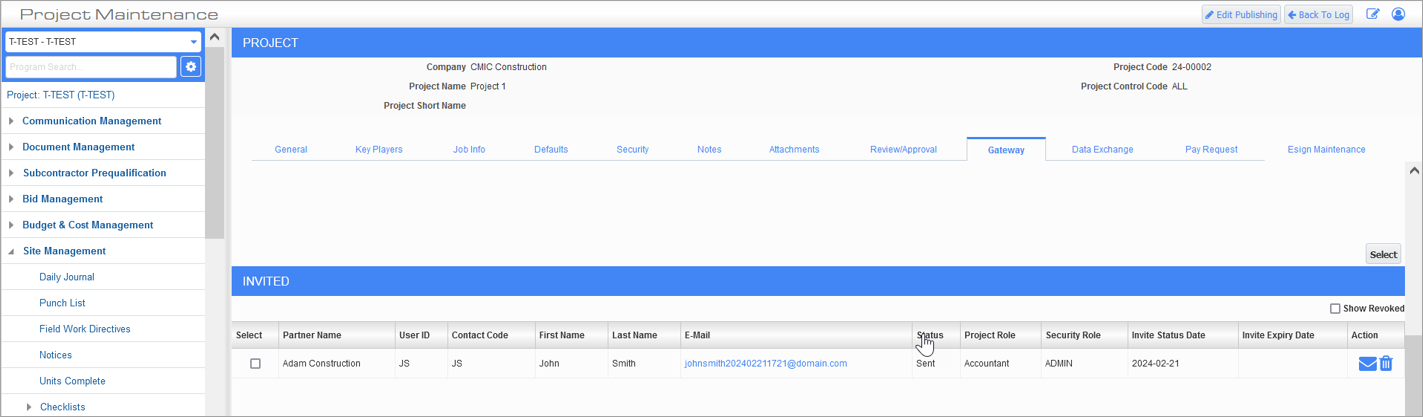Open Notices in Site Management

[56, 355]
